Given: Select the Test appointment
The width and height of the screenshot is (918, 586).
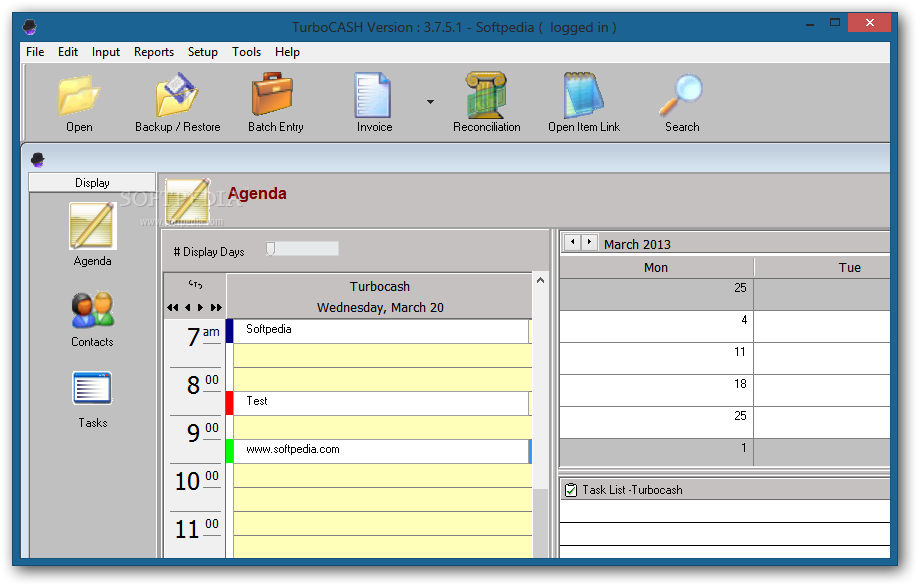Looking at the screenshot, I should pyautogui.click(x=381, y=403).
